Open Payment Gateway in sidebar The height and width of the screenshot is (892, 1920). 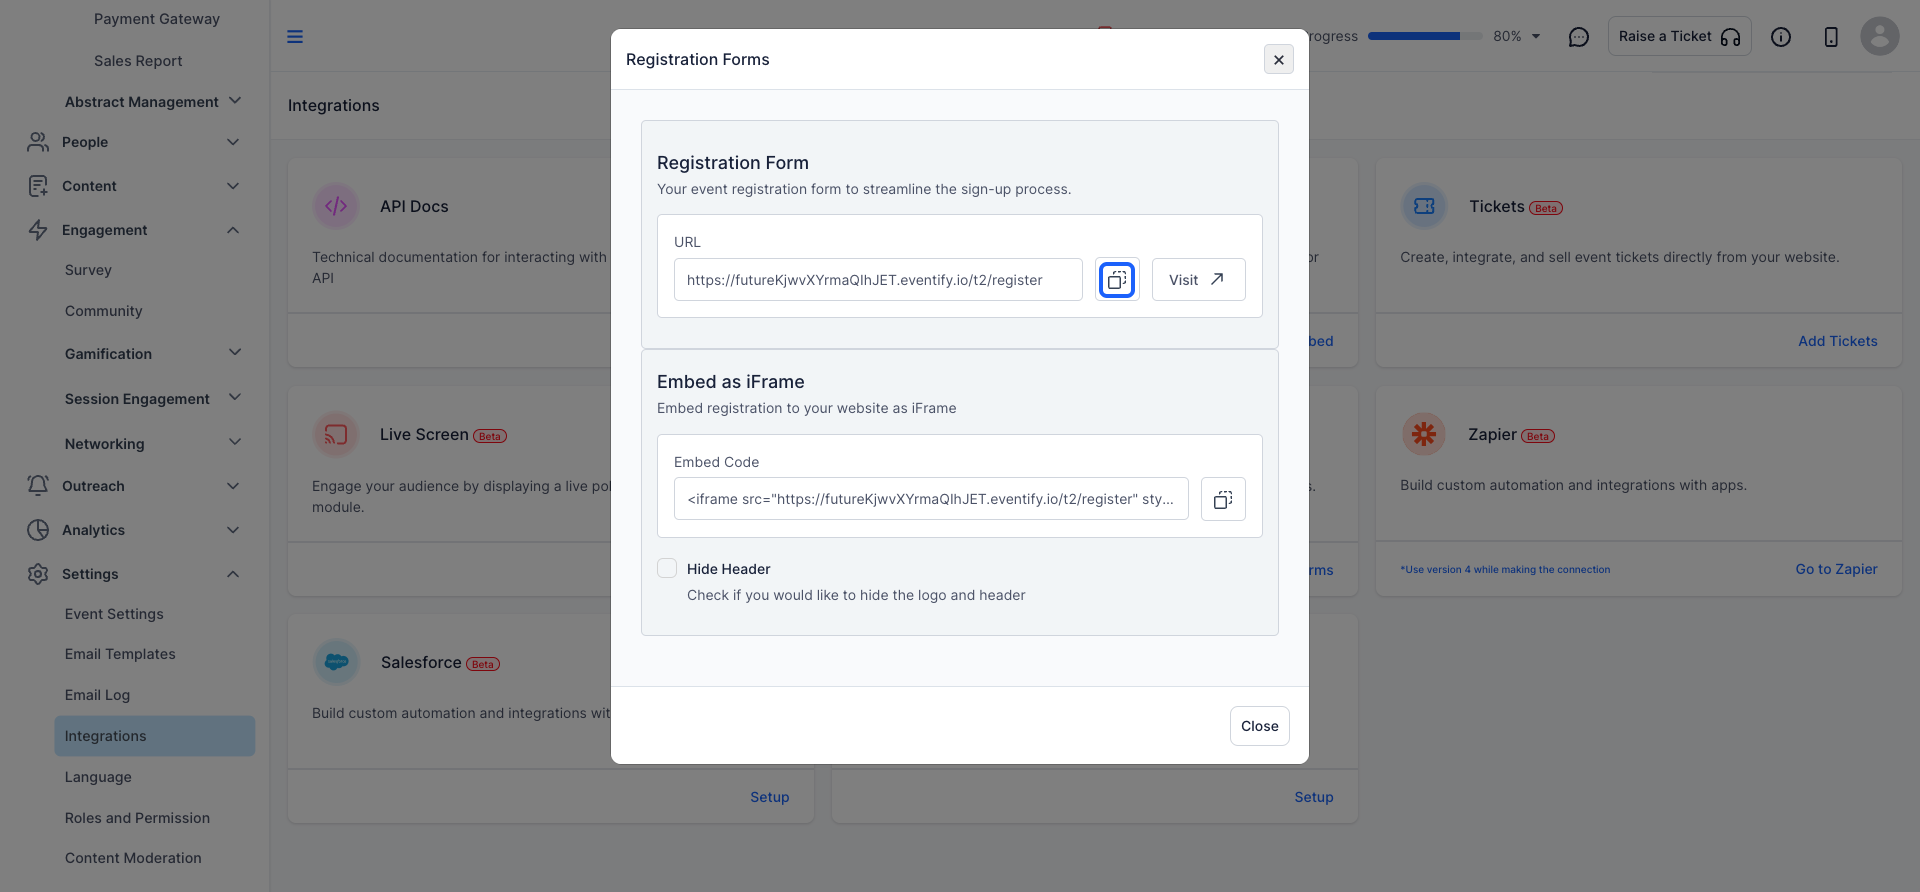[156, 19]
